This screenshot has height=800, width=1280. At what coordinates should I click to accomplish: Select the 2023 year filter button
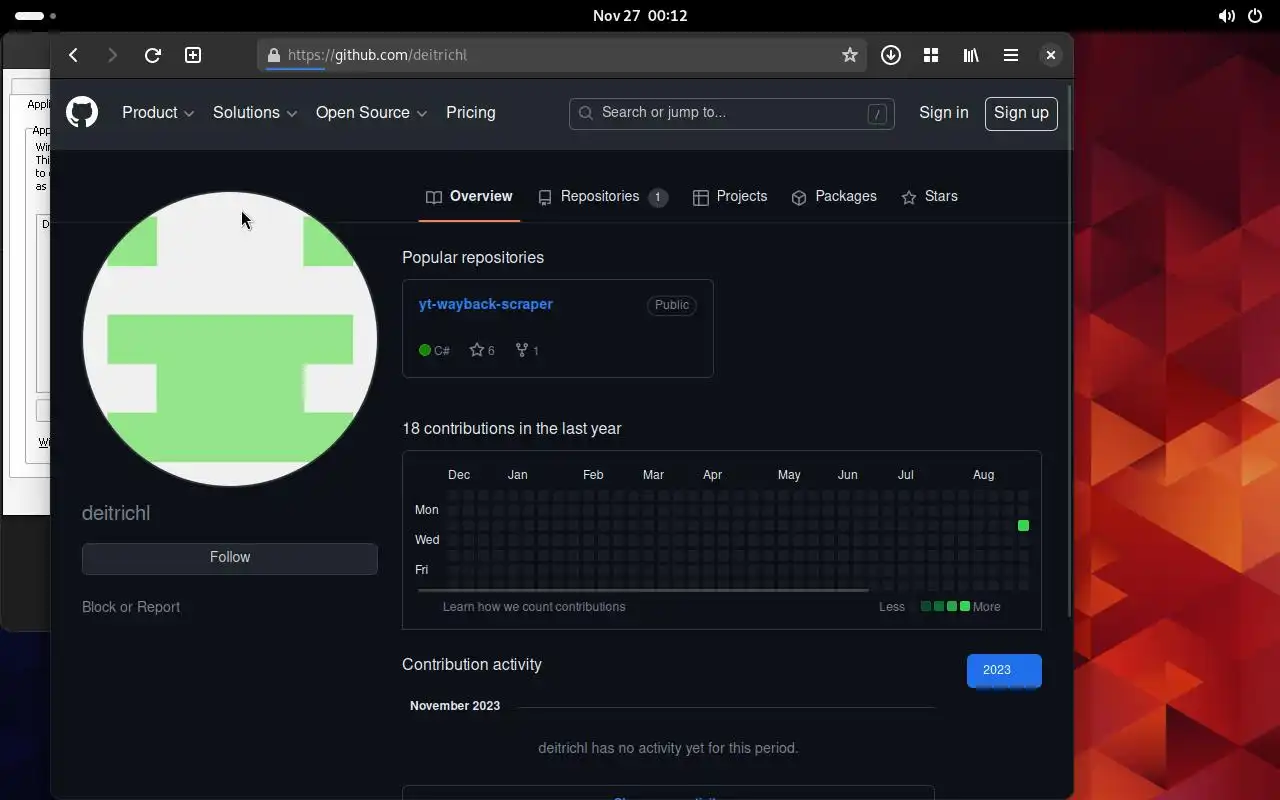click(x=1004, y=670)
